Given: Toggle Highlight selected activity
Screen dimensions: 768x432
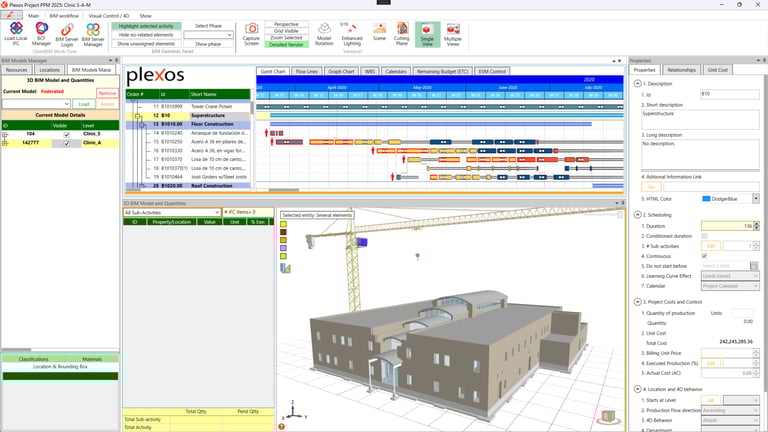Looking at the screenshot, I should click(x=146, y=26).
